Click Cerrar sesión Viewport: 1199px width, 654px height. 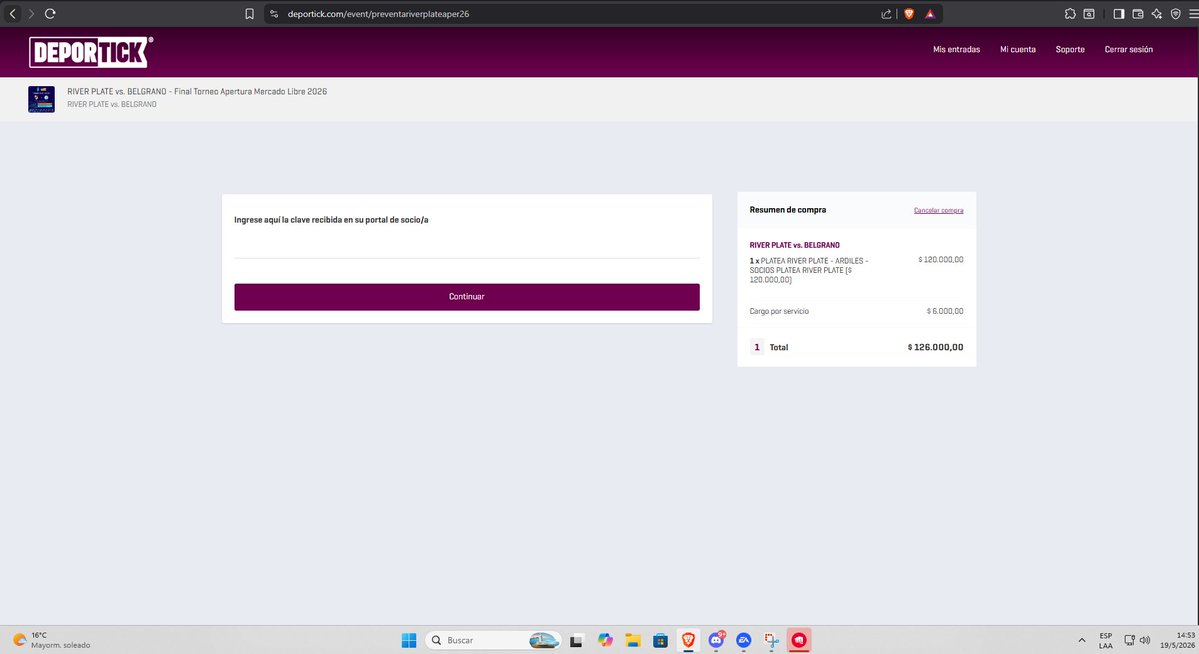1129,50
